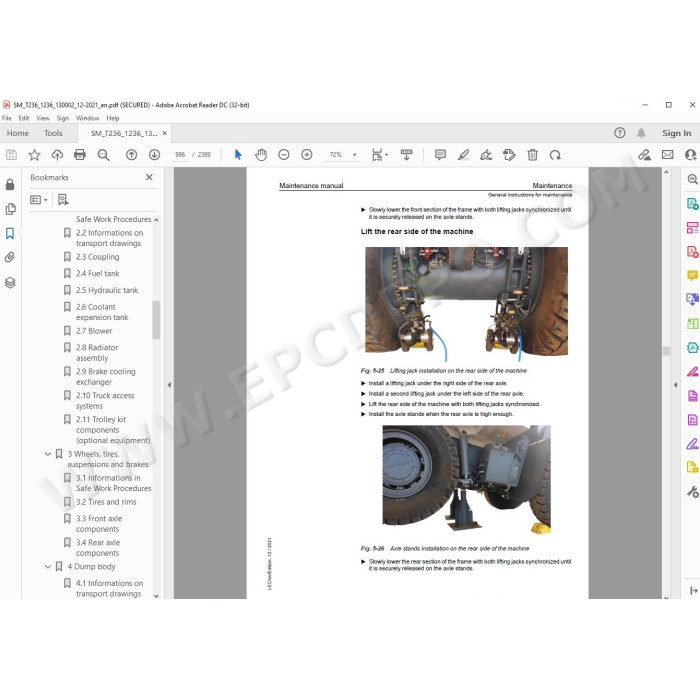Send file by email envelope icon
Image resolution: width=700 pixels, height=700 pixels.
pos(667,155)
